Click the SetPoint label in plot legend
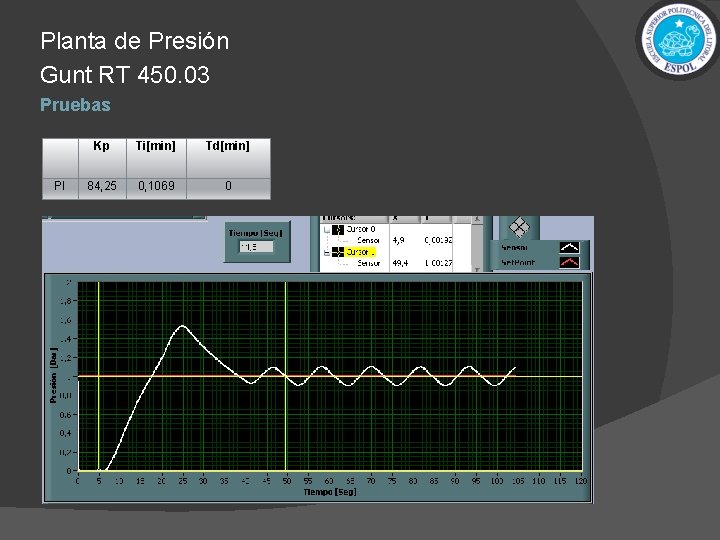The image size is (720, 540). coord(518,263)
